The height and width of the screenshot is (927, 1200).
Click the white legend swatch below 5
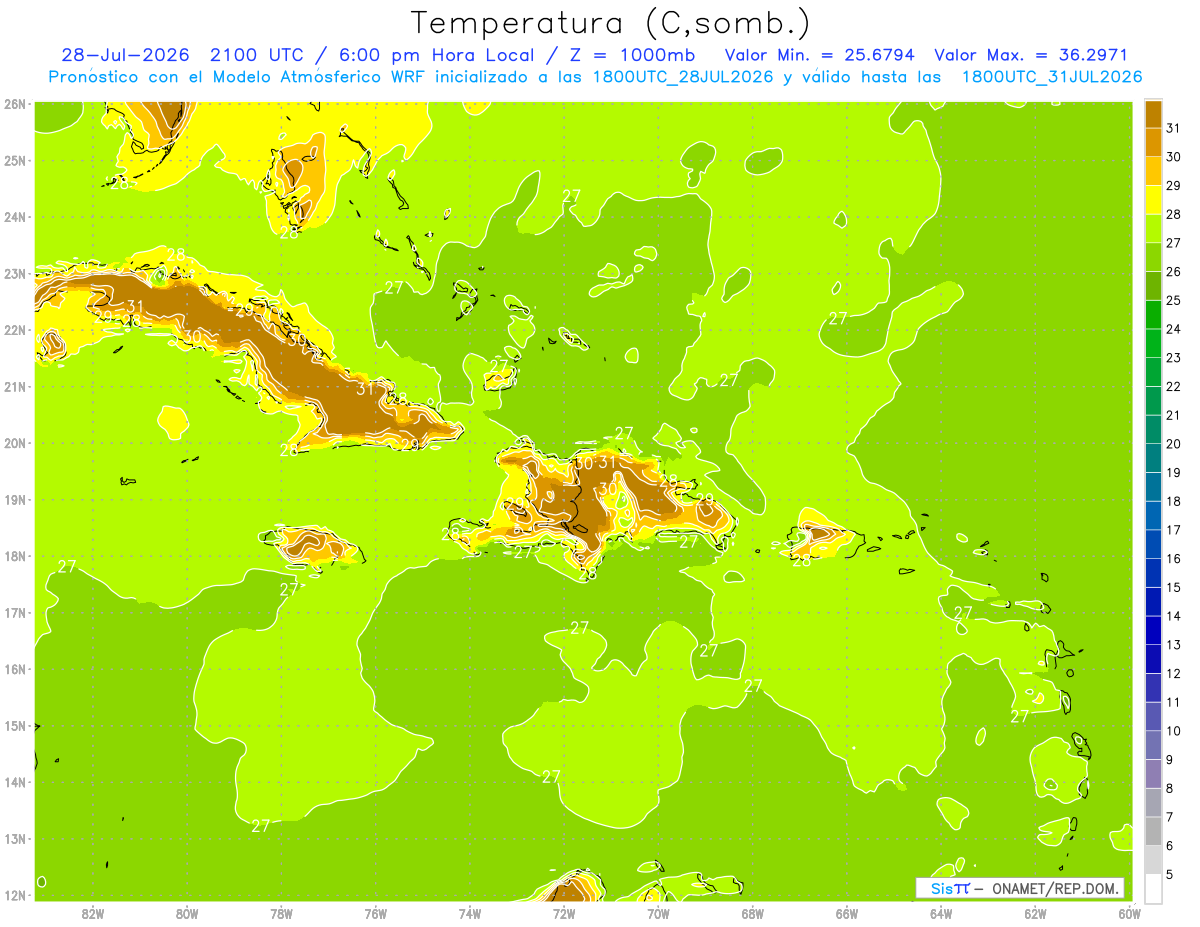(x=1153, y=888)
